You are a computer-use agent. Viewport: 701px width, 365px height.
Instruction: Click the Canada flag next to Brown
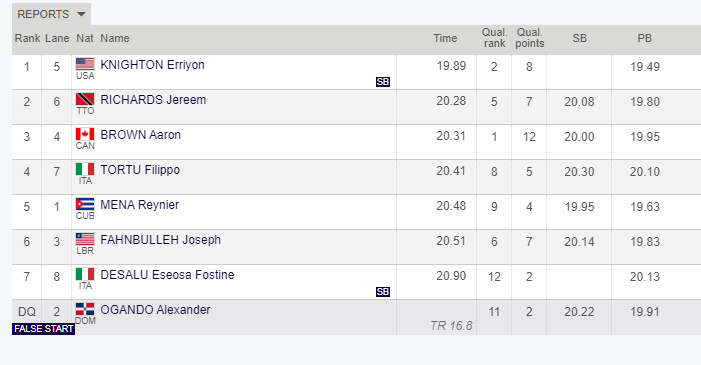(x=85, y=134)
